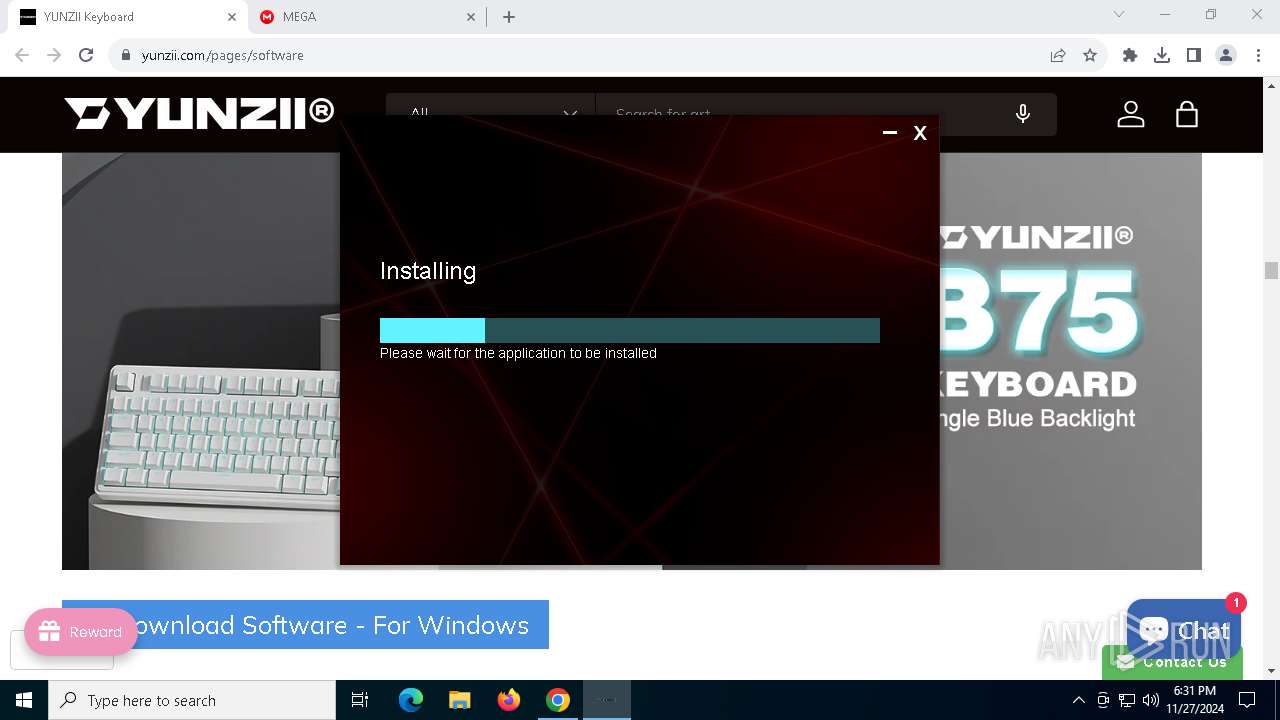
Task: Reload the current page
Action: pos(86,55)
